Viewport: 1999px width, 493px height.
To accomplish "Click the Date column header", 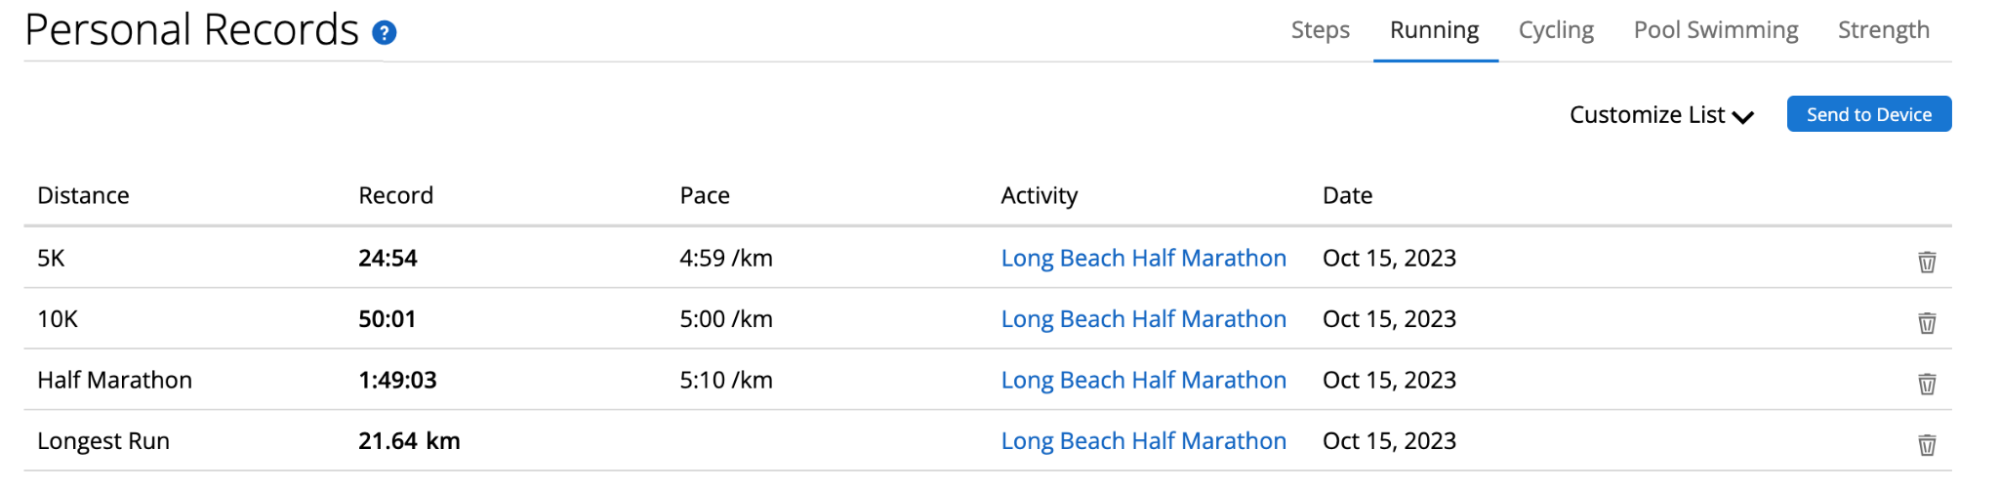I will (1347, 195).
